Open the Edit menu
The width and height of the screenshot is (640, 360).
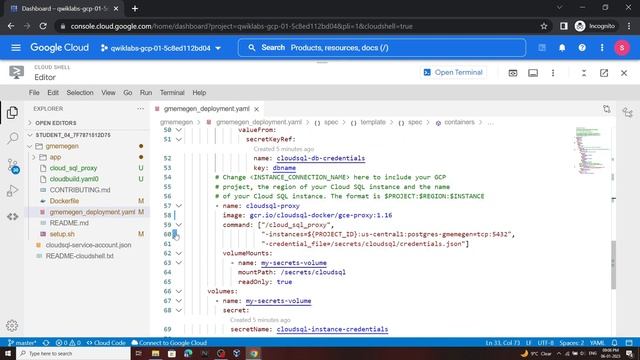[53, 93]
